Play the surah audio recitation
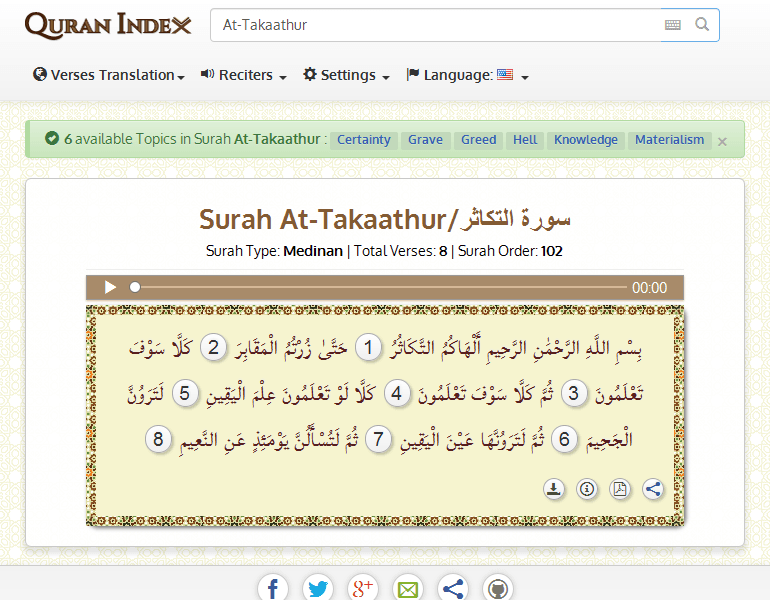The height and width of the screenshot is (600, 770). click(110, 288)
